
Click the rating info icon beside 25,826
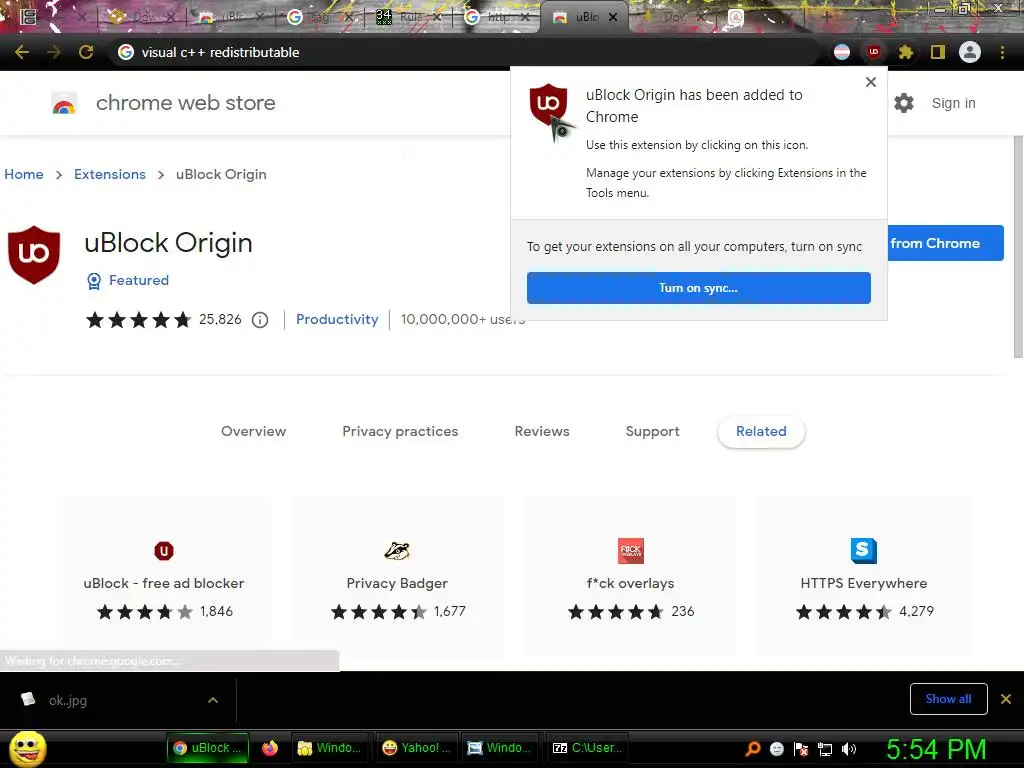260,320
